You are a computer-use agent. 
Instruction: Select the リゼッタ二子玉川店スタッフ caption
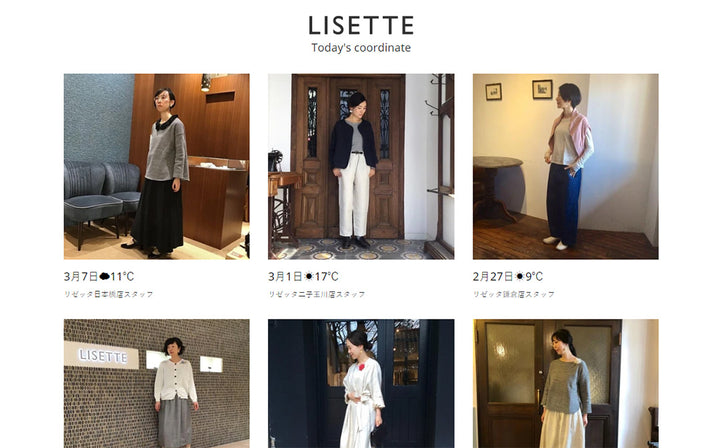click(317, 294)
